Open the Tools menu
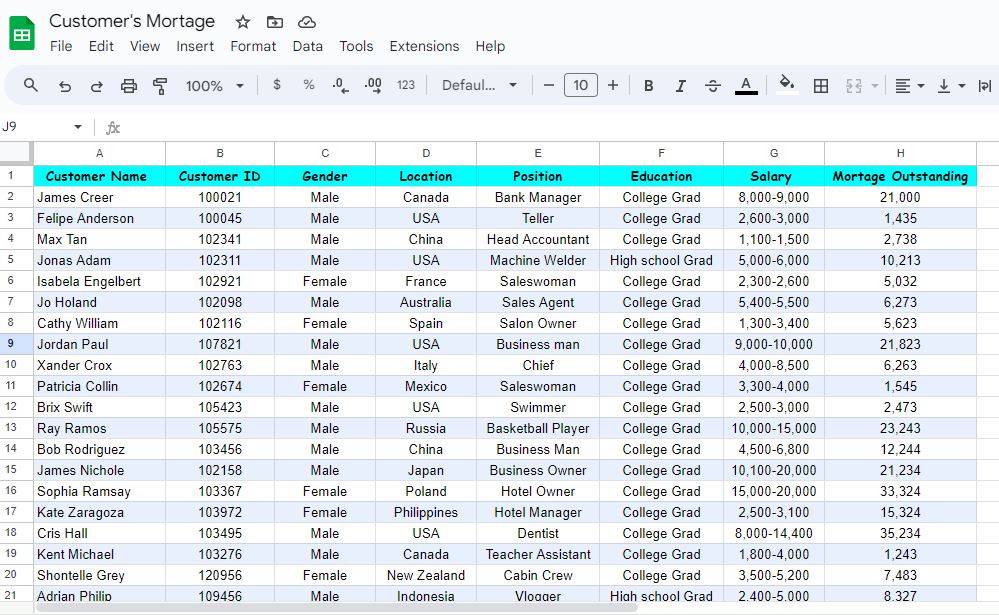999x615 pixels. pyautogui.click(x=356, y=47)
